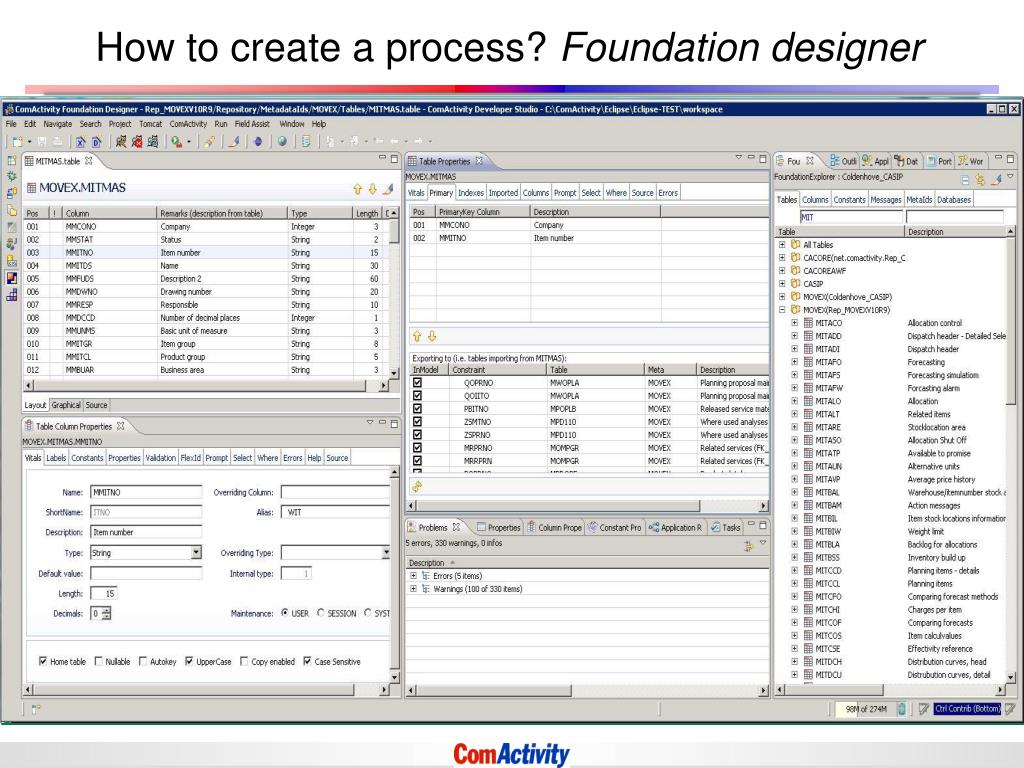Click the gear icon in the left sidebar
This screenshot has width=1024, height=768.
(12, 176)
